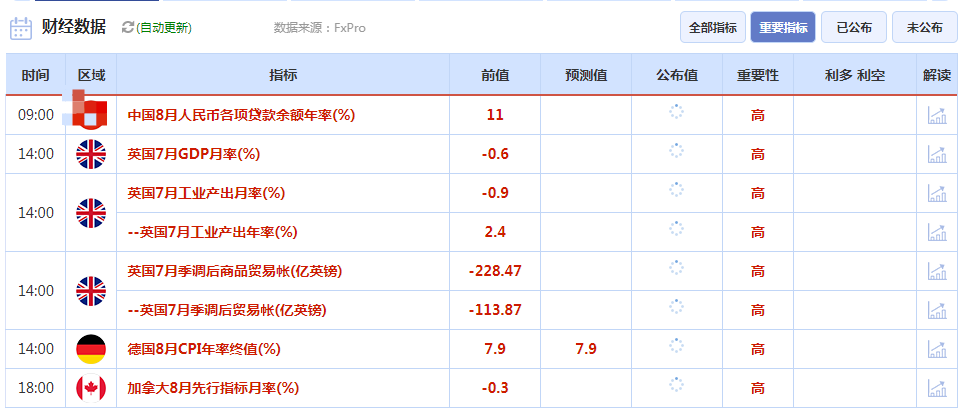
Task: Open chart analysis for UK July GDP row
Action: pyautogui.click(x=937, y=154)
